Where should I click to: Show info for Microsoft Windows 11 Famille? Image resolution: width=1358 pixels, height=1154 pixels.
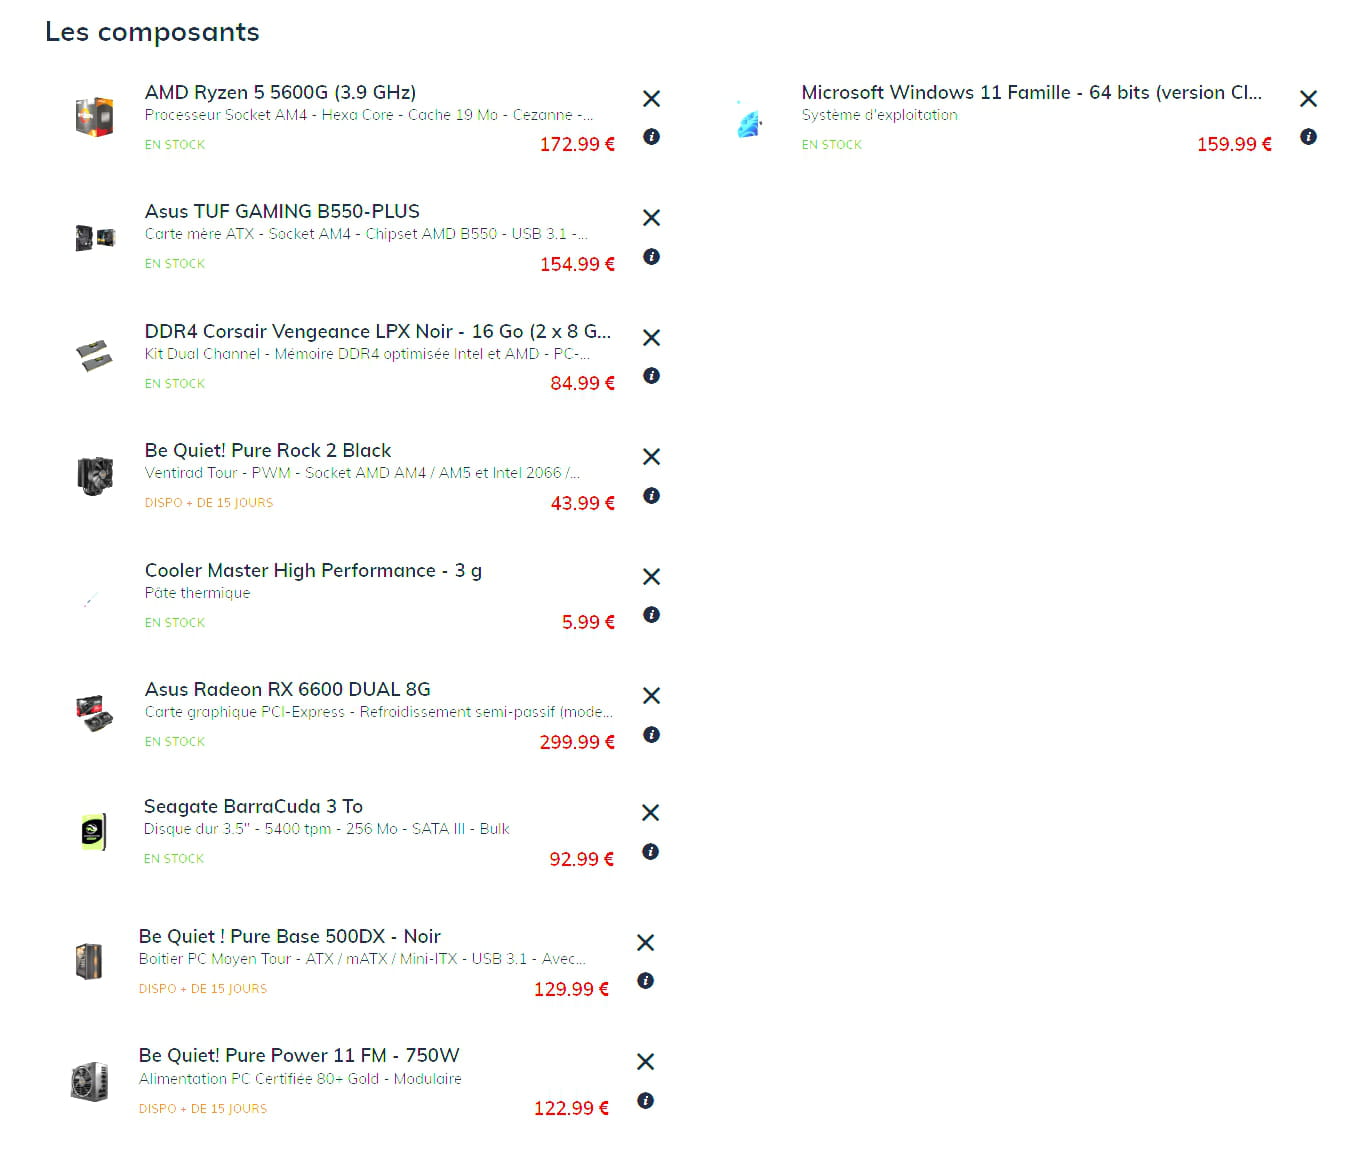tap(1308, 136)
